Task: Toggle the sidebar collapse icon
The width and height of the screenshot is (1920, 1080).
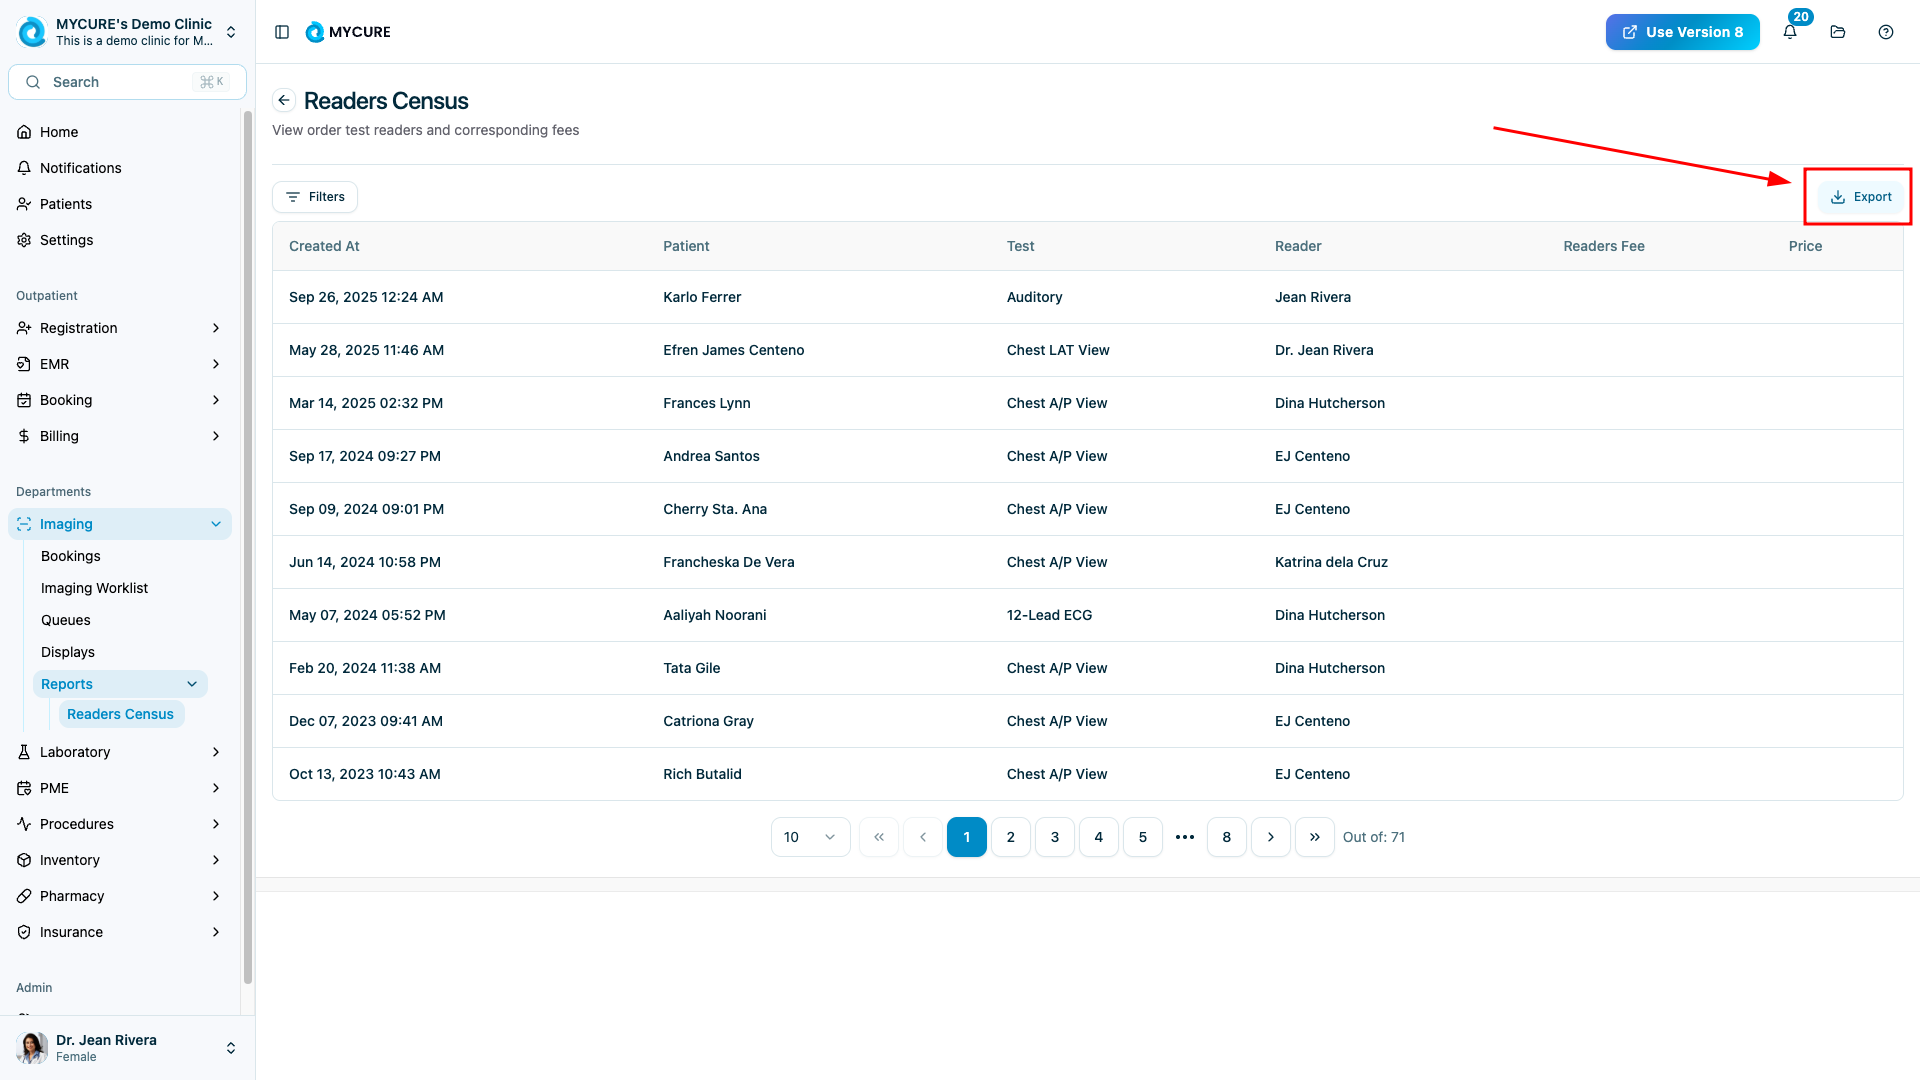Action: [x=282, y=32]
